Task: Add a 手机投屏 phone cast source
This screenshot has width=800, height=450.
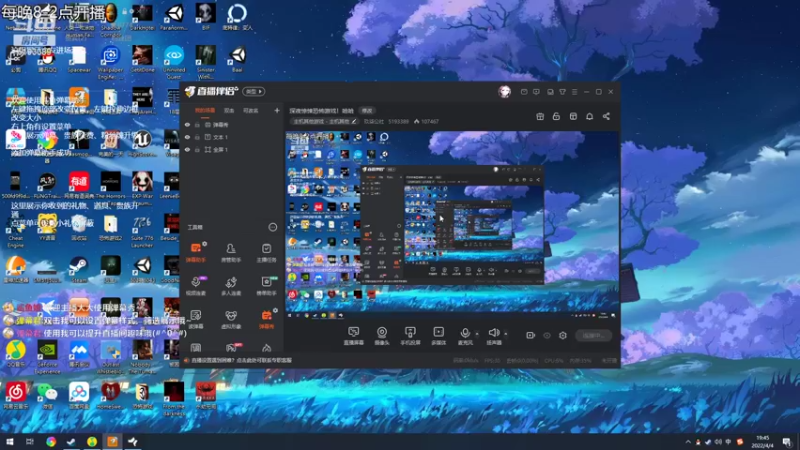Action: pyautogui.click(x=410, y=336)
